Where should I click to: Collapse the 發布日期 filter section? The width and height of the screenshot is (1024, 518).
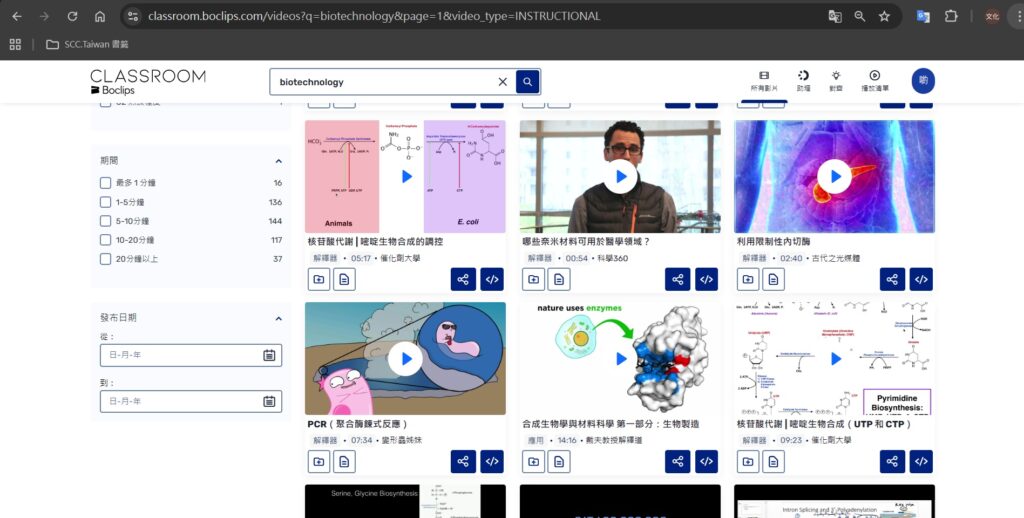coord(278,318)
